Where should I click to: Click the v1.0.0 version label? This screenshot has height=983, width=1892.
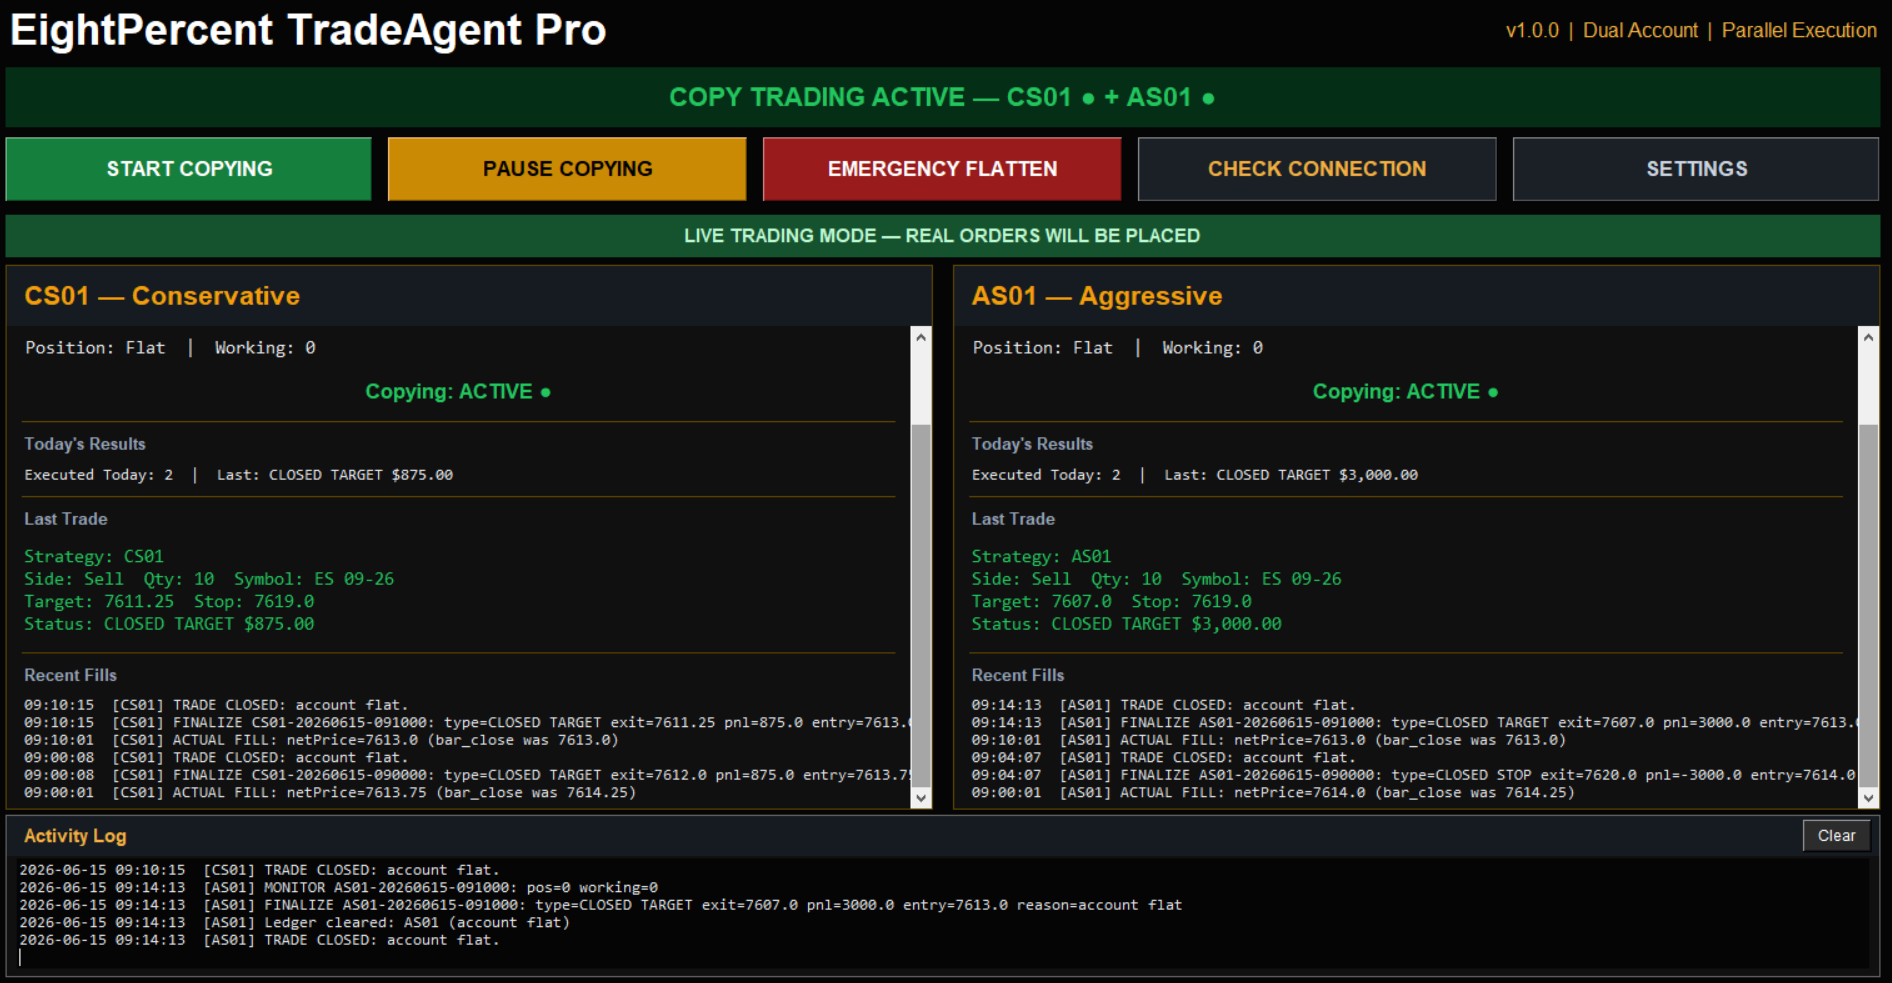coord(1532,31)
